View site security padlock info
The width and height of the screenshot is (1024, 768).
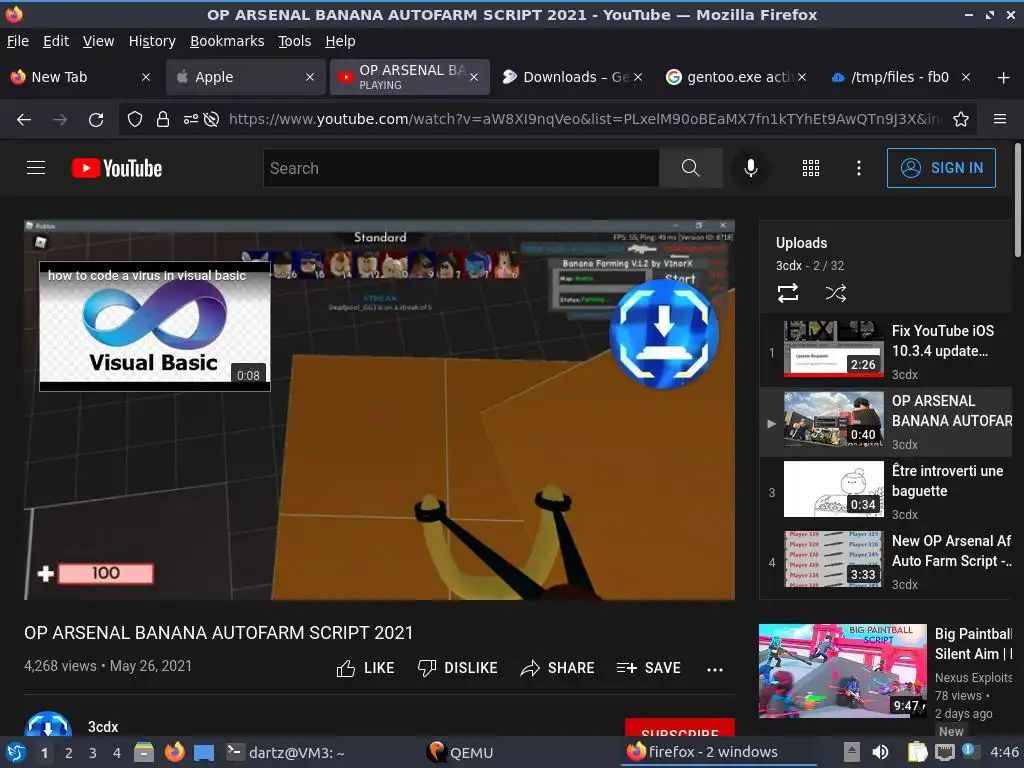pyautogui.click(x=163, y=120)
